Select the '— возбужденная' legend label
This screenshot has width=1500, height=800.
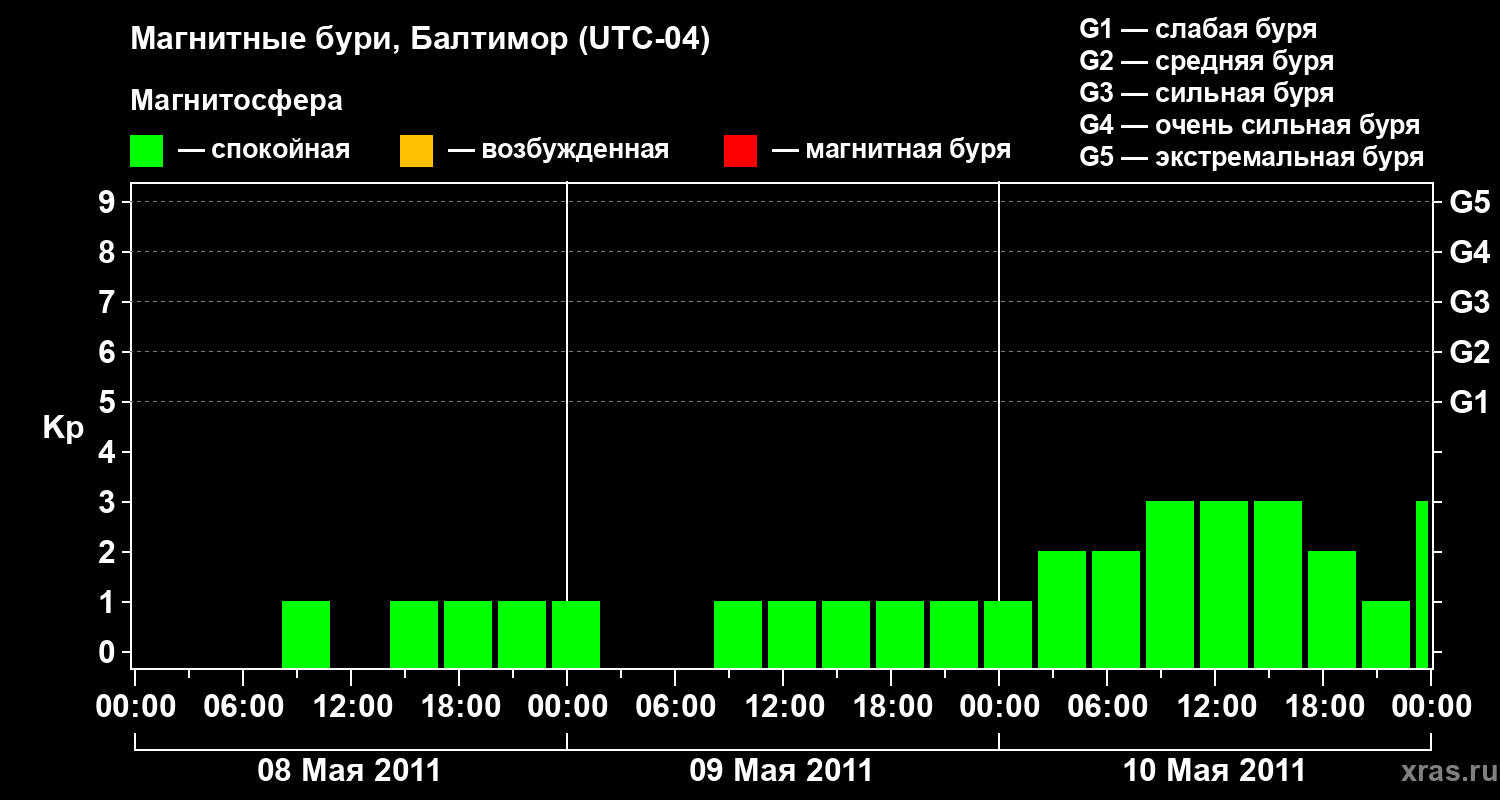tap(558, 150)
